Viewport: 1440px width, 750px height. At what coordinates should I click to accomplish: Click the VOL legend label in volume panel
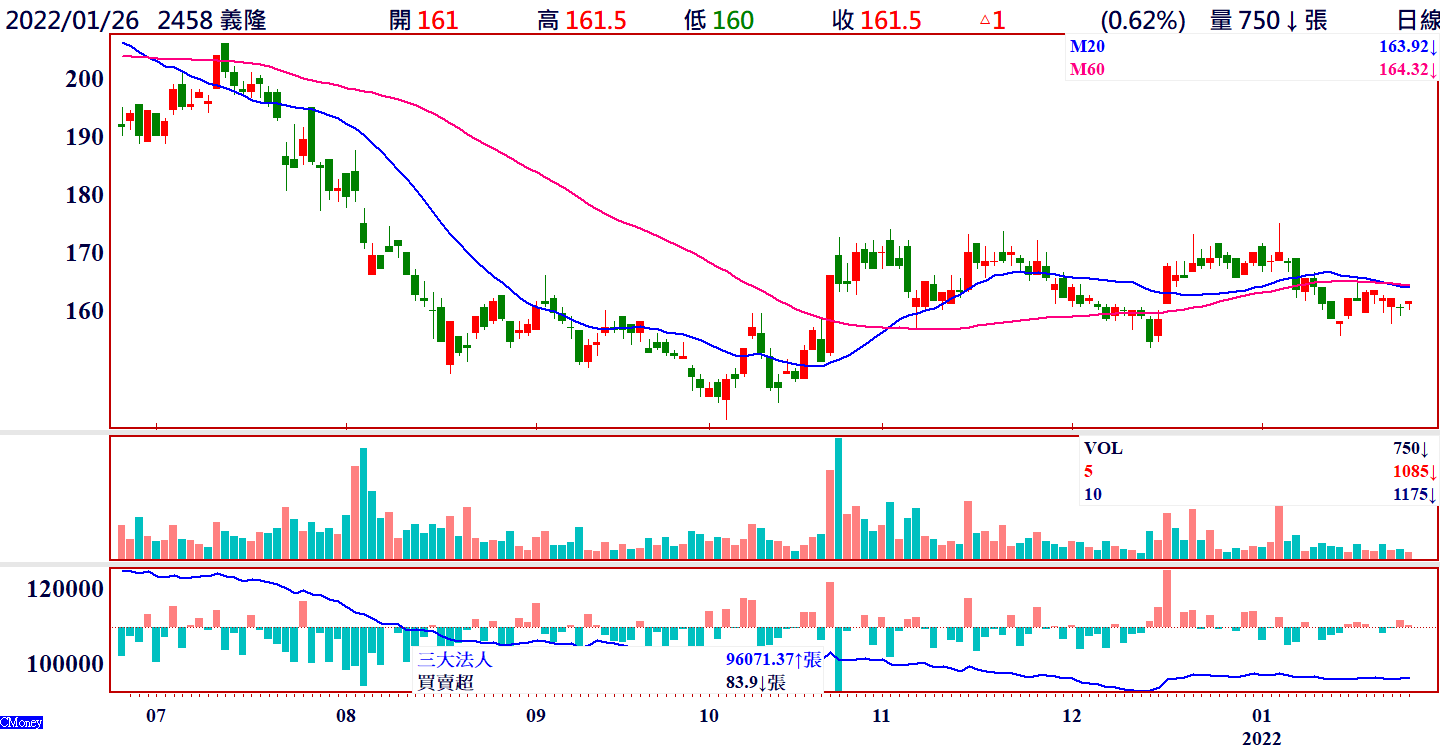pyautogui.click(x=1103, y=449)
